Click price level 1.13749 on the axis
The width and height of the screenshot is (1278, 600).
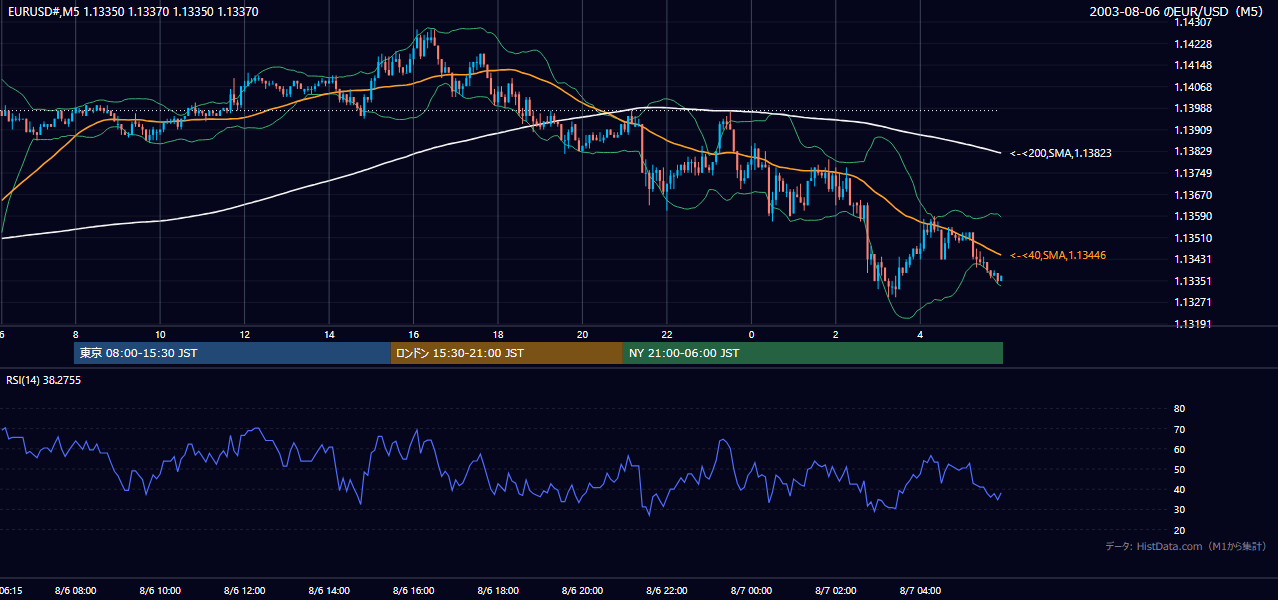1193,173
